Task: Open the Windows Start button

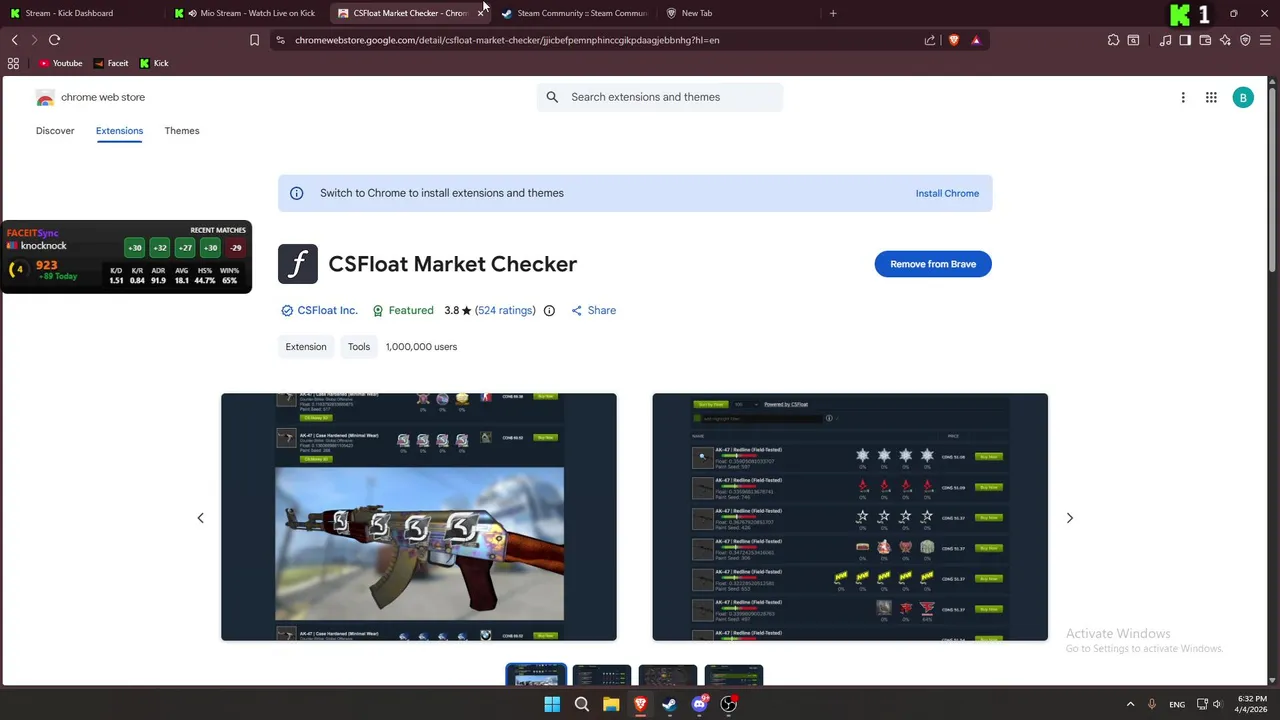Action: 552,704
